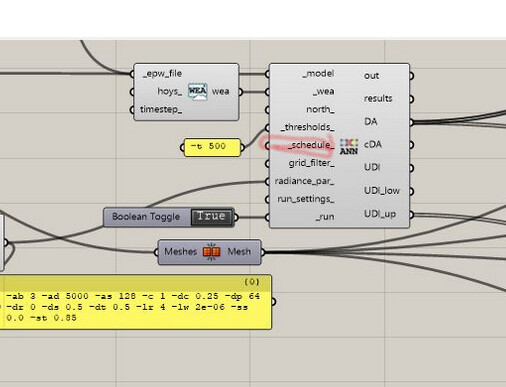The width and height of the screenshot is (506, 387).
Task: Click the results output parameter
Action: point(378,99)
